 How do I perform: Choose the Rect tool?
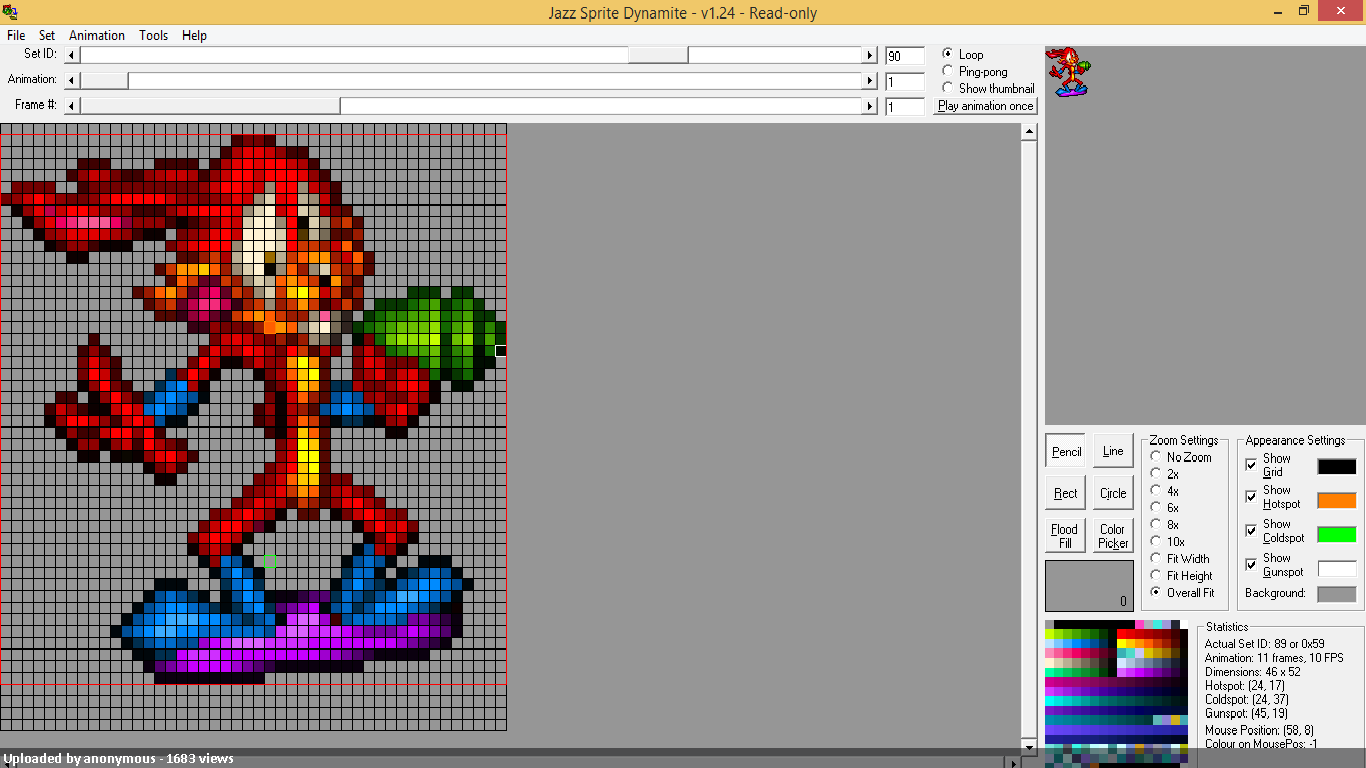(1066, 493)
